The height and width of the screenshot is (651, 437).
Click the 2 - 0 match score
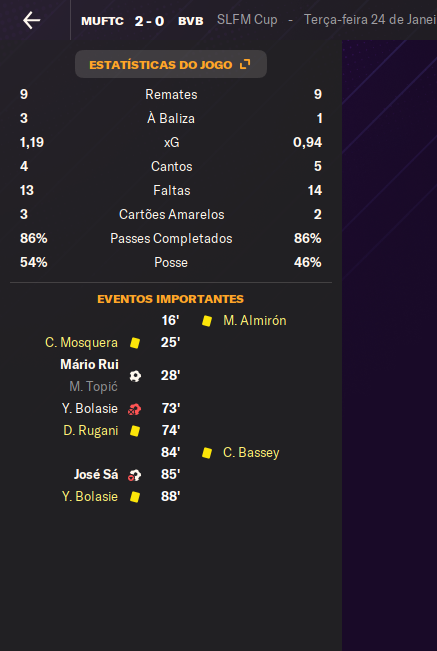[x=149, y=21]
